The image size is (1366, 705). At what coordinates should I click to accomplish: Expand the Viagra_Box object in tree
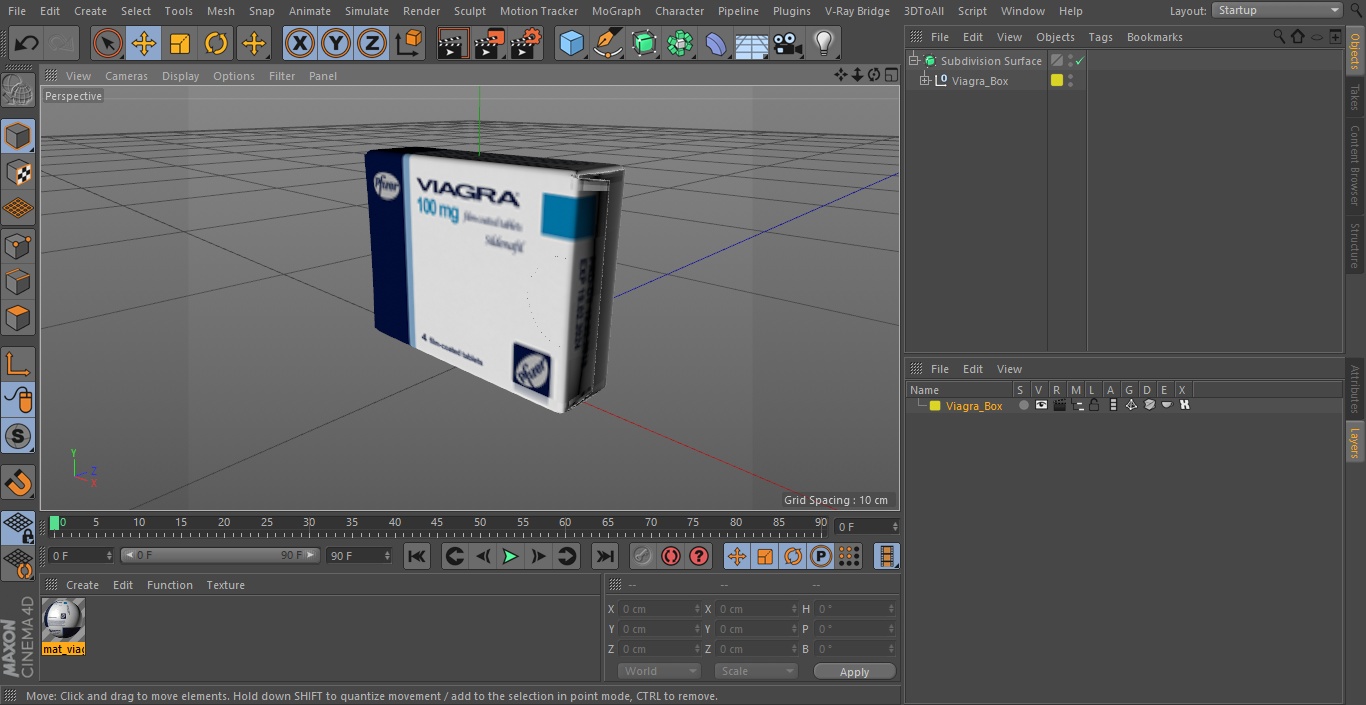[925, 81]
